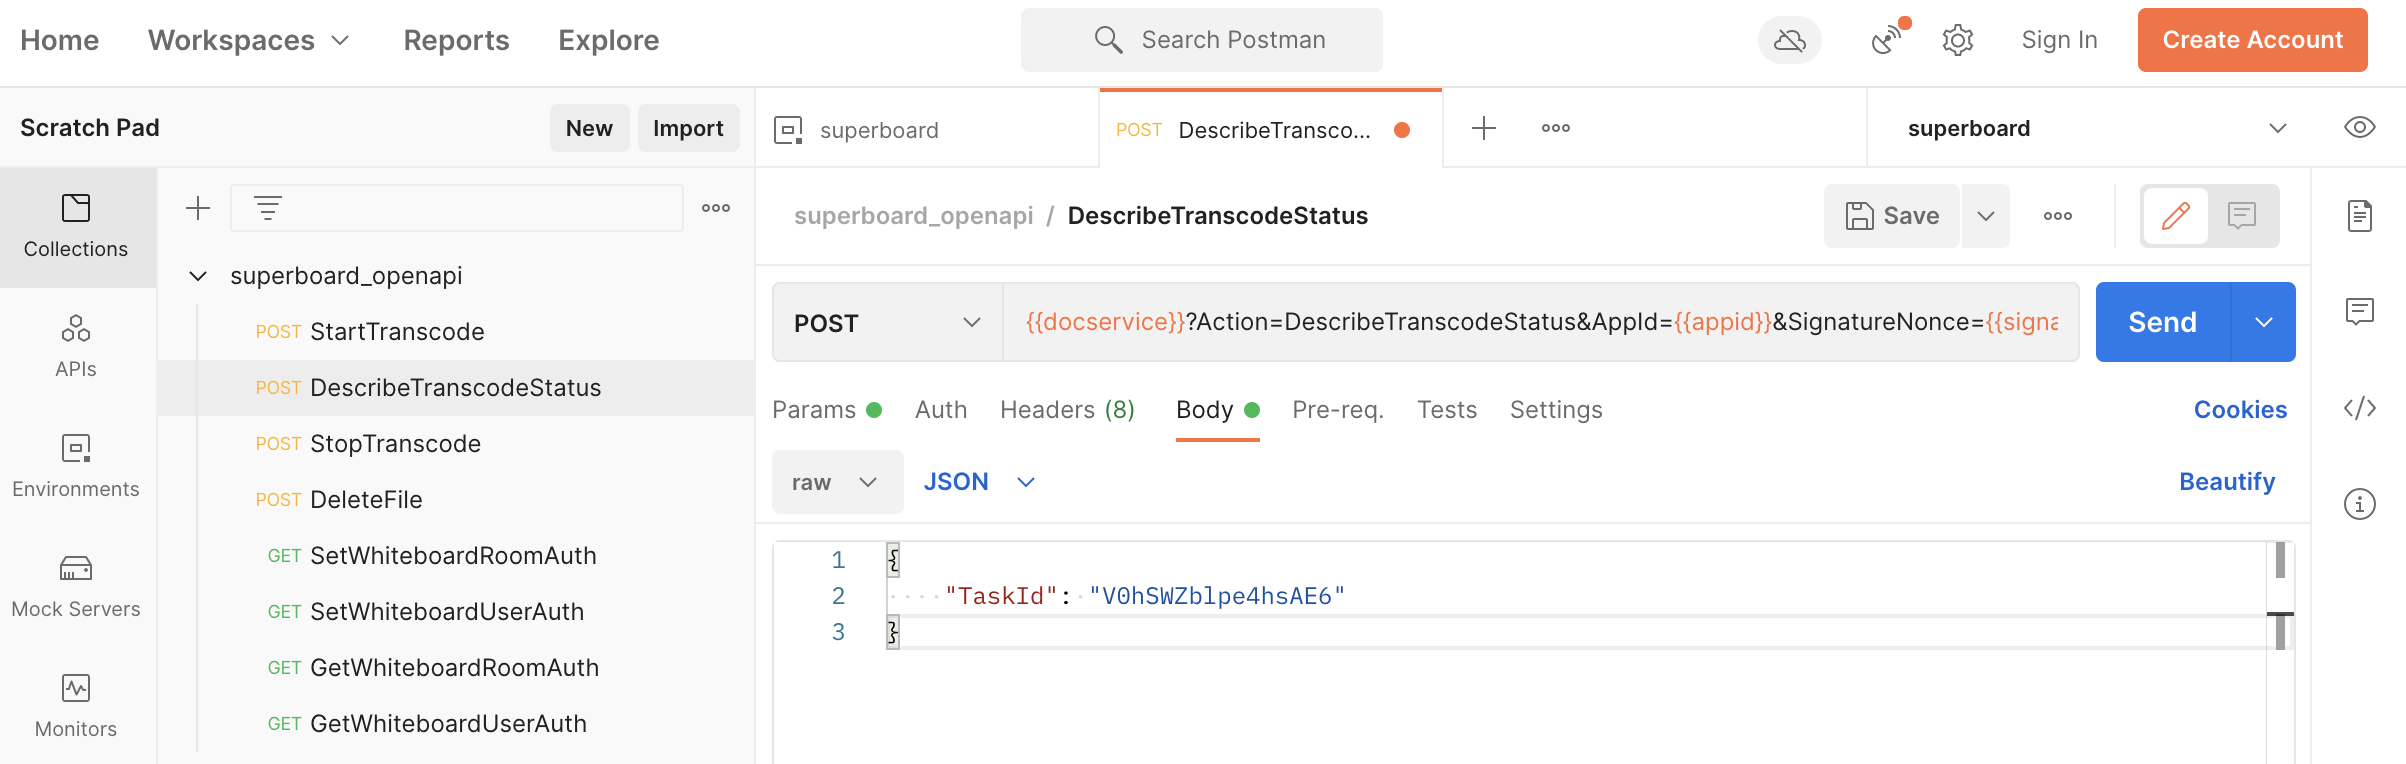The height and width of the screenshot is (764, 2406).
Task: Click the Search Postman field
Action: point(1201,40)
